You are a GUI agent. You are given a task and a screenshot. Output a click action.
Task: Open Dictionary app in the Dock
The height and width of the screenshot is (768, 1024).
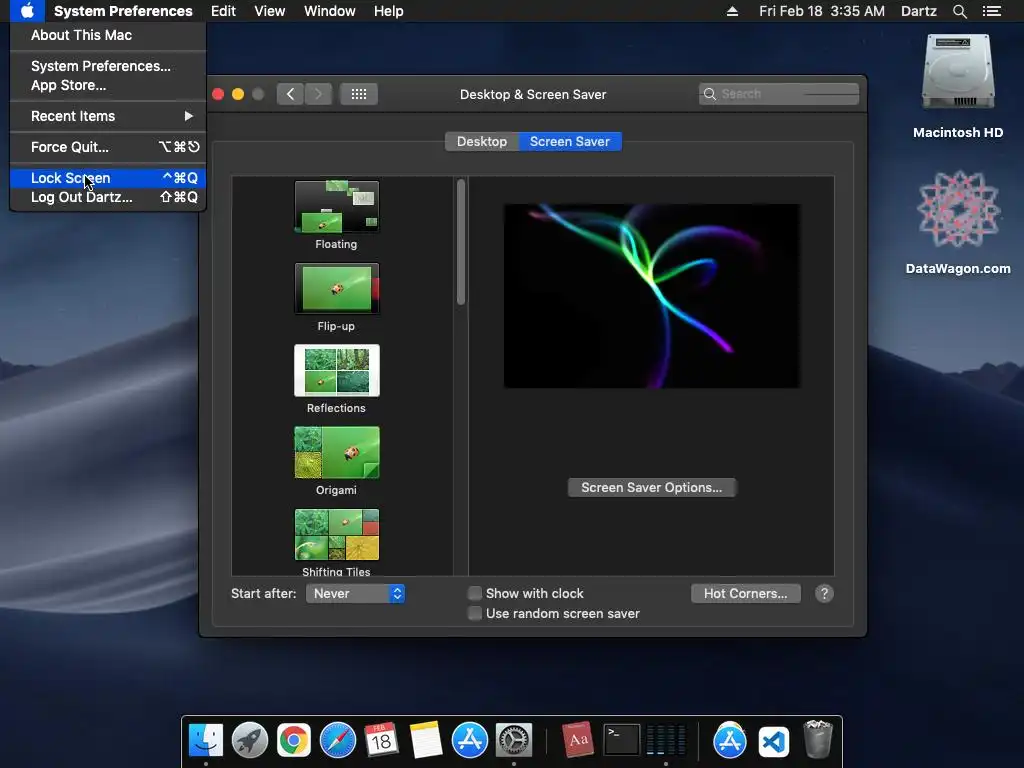[577, 740]
